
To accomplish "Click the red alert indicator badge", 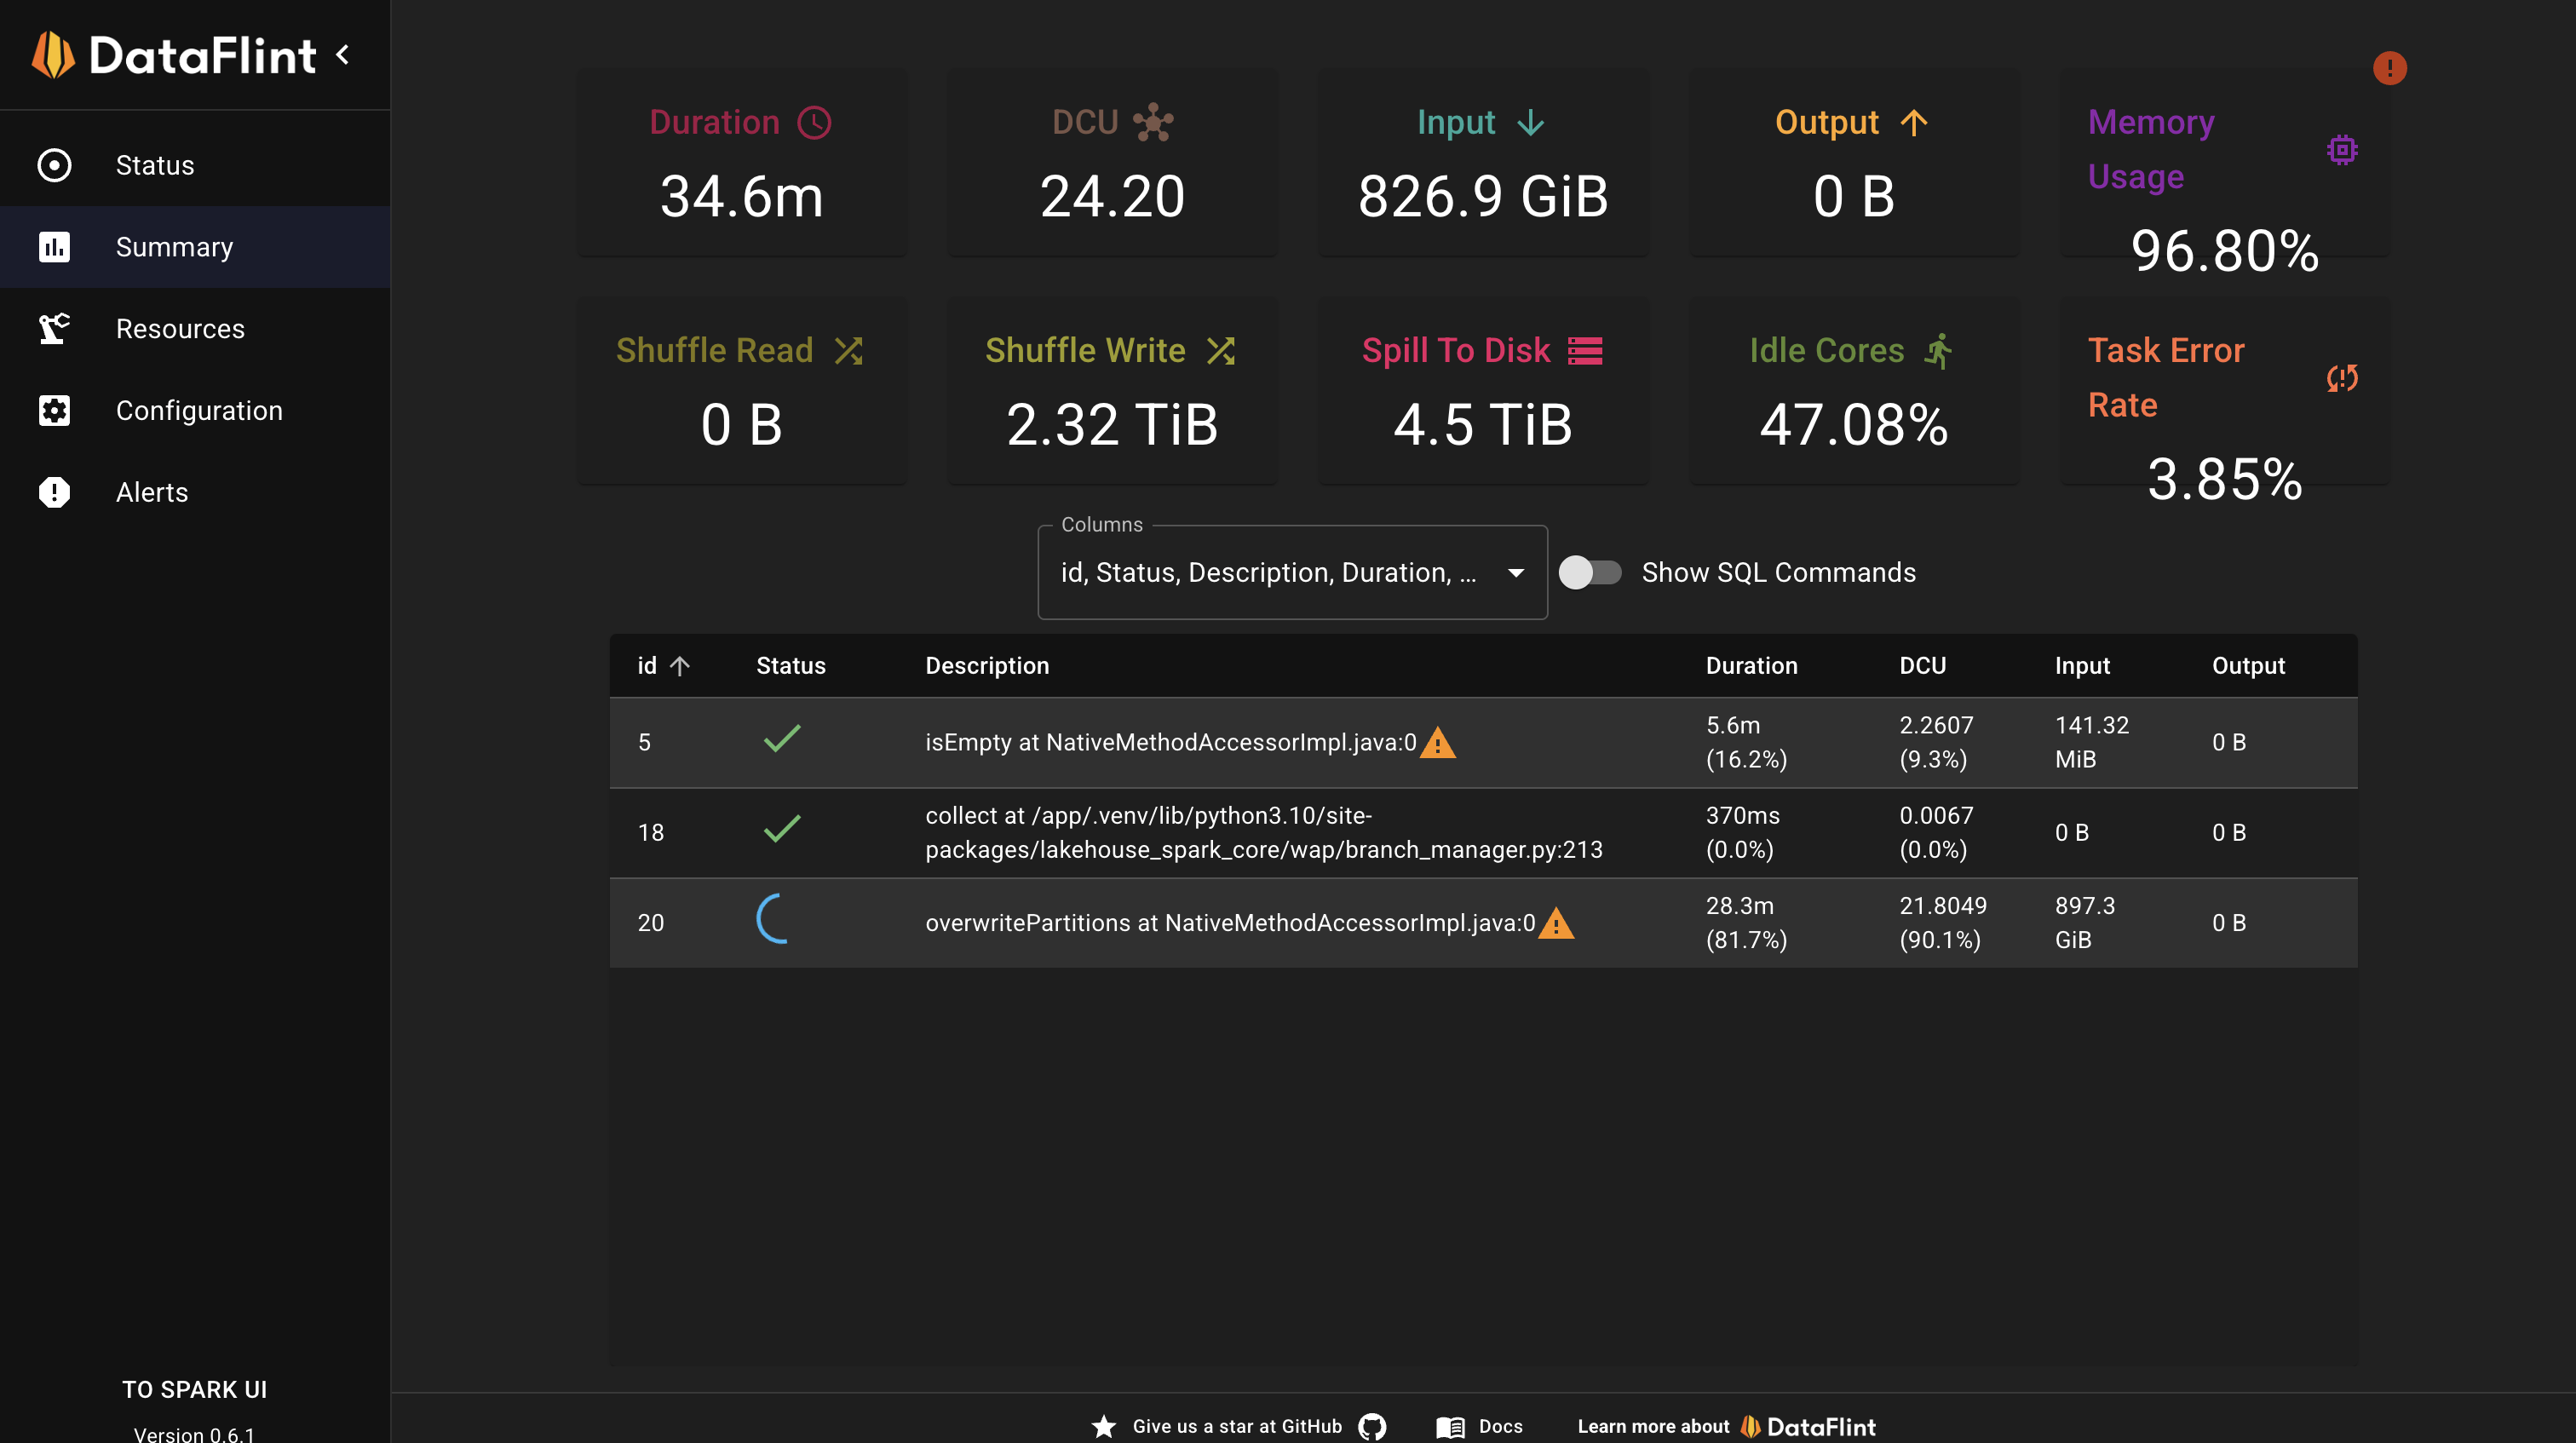I will (x=2389, y=68).
